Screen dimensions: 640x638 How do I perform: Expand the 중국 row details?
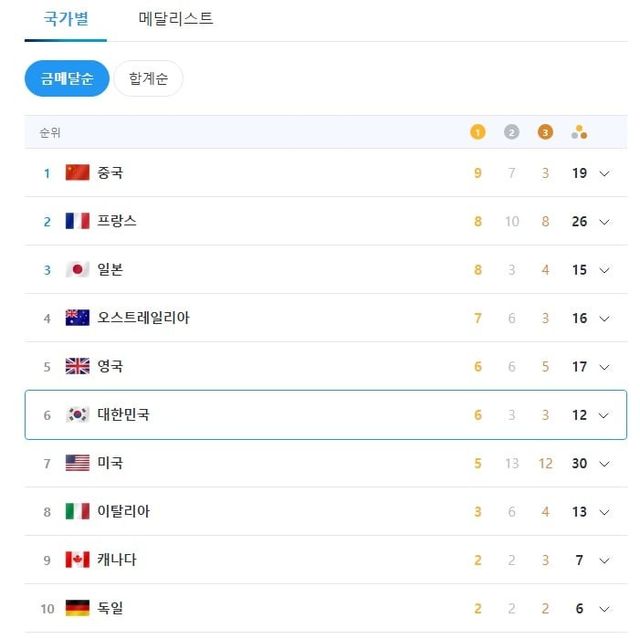(x=604, y=173)
